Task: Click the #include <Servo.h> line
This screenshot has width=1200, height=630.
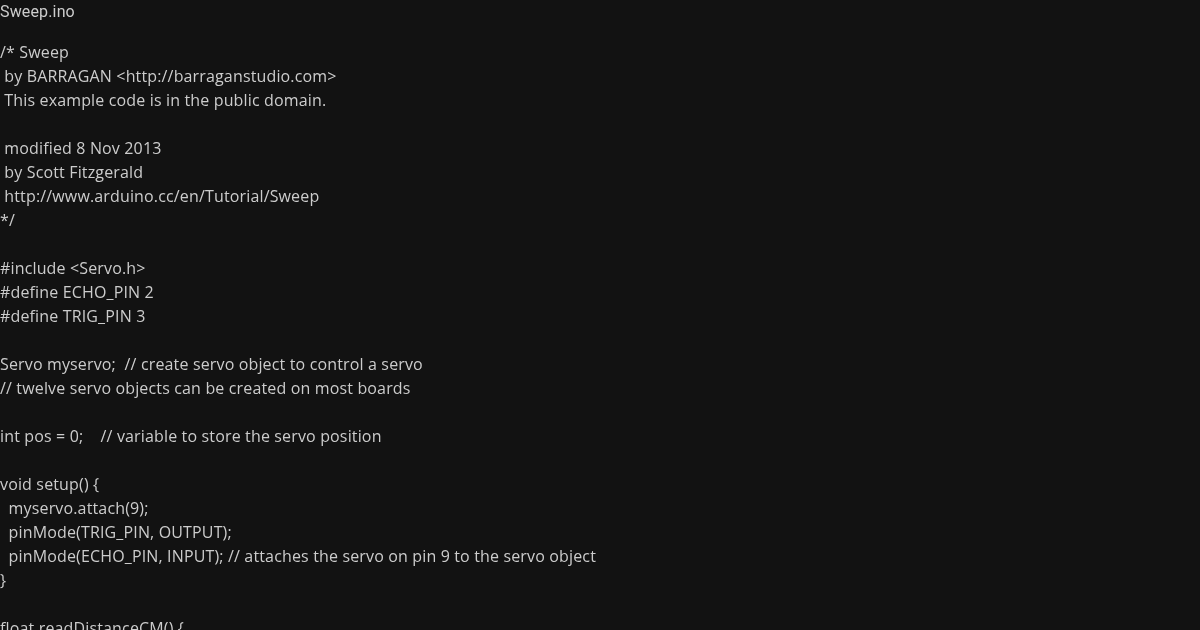Action: [73, 268]
